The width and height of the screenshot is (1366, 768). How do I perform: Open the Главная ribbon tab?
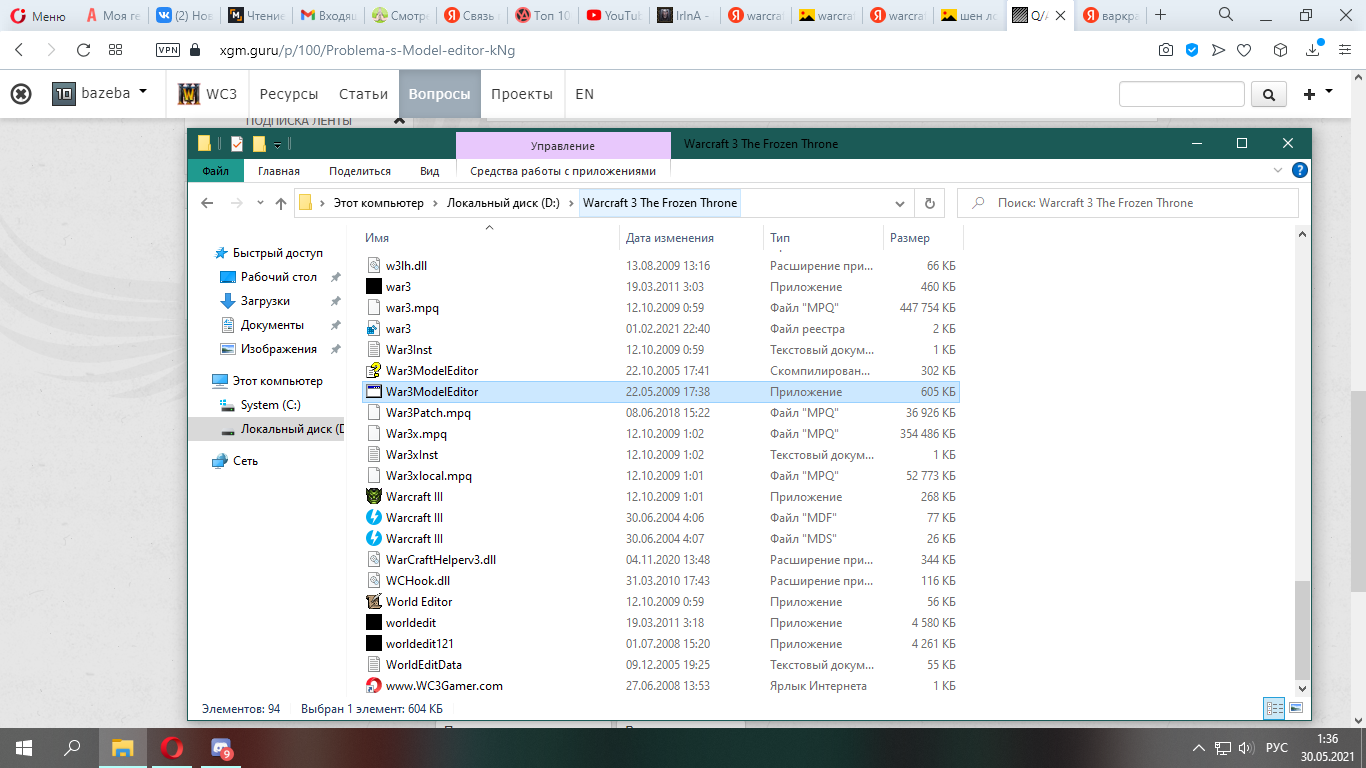(279, 171)
